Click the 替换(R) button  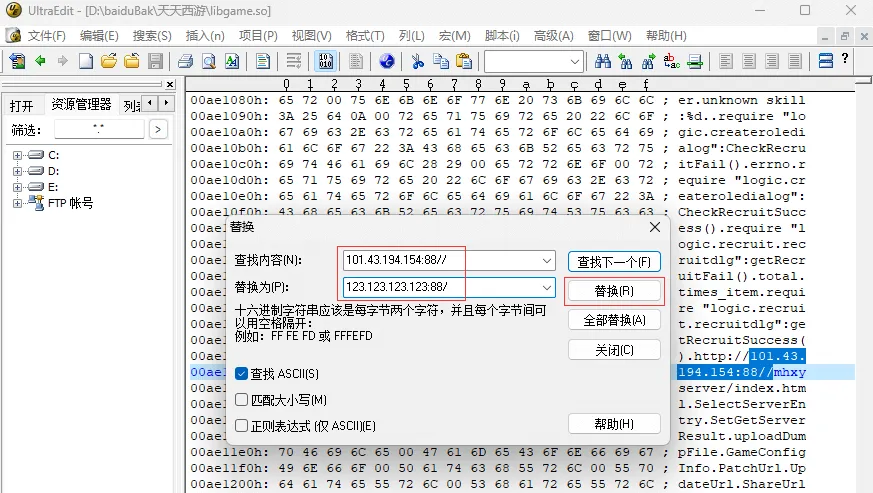coord(614,291)
